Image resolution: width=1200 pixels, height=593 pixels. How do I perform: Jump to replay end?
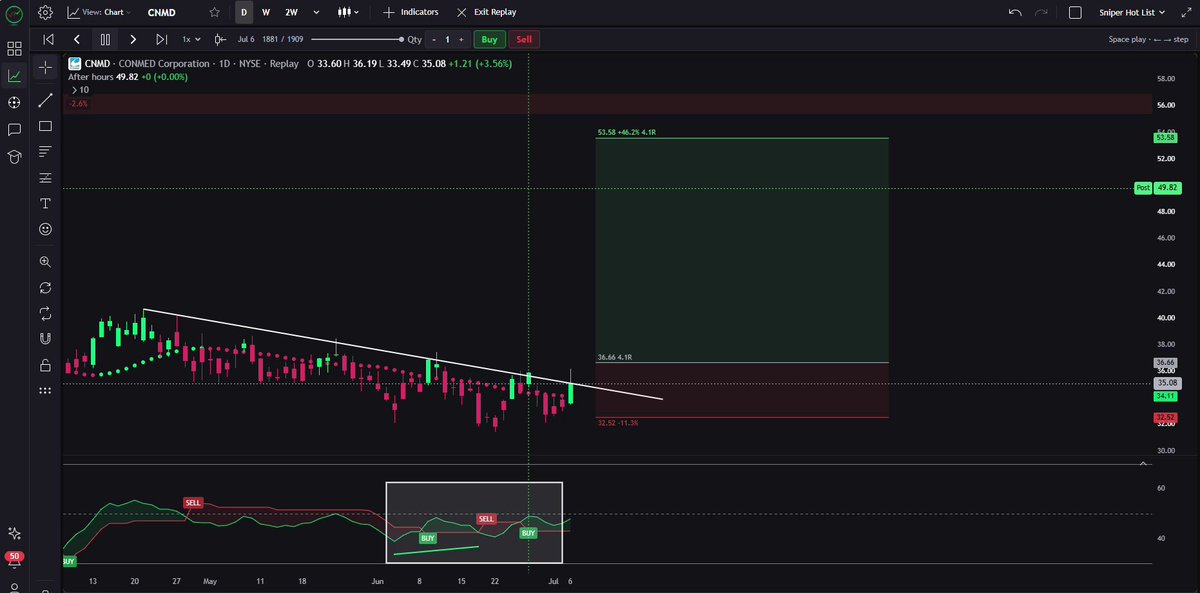click(x=161, y=39)
